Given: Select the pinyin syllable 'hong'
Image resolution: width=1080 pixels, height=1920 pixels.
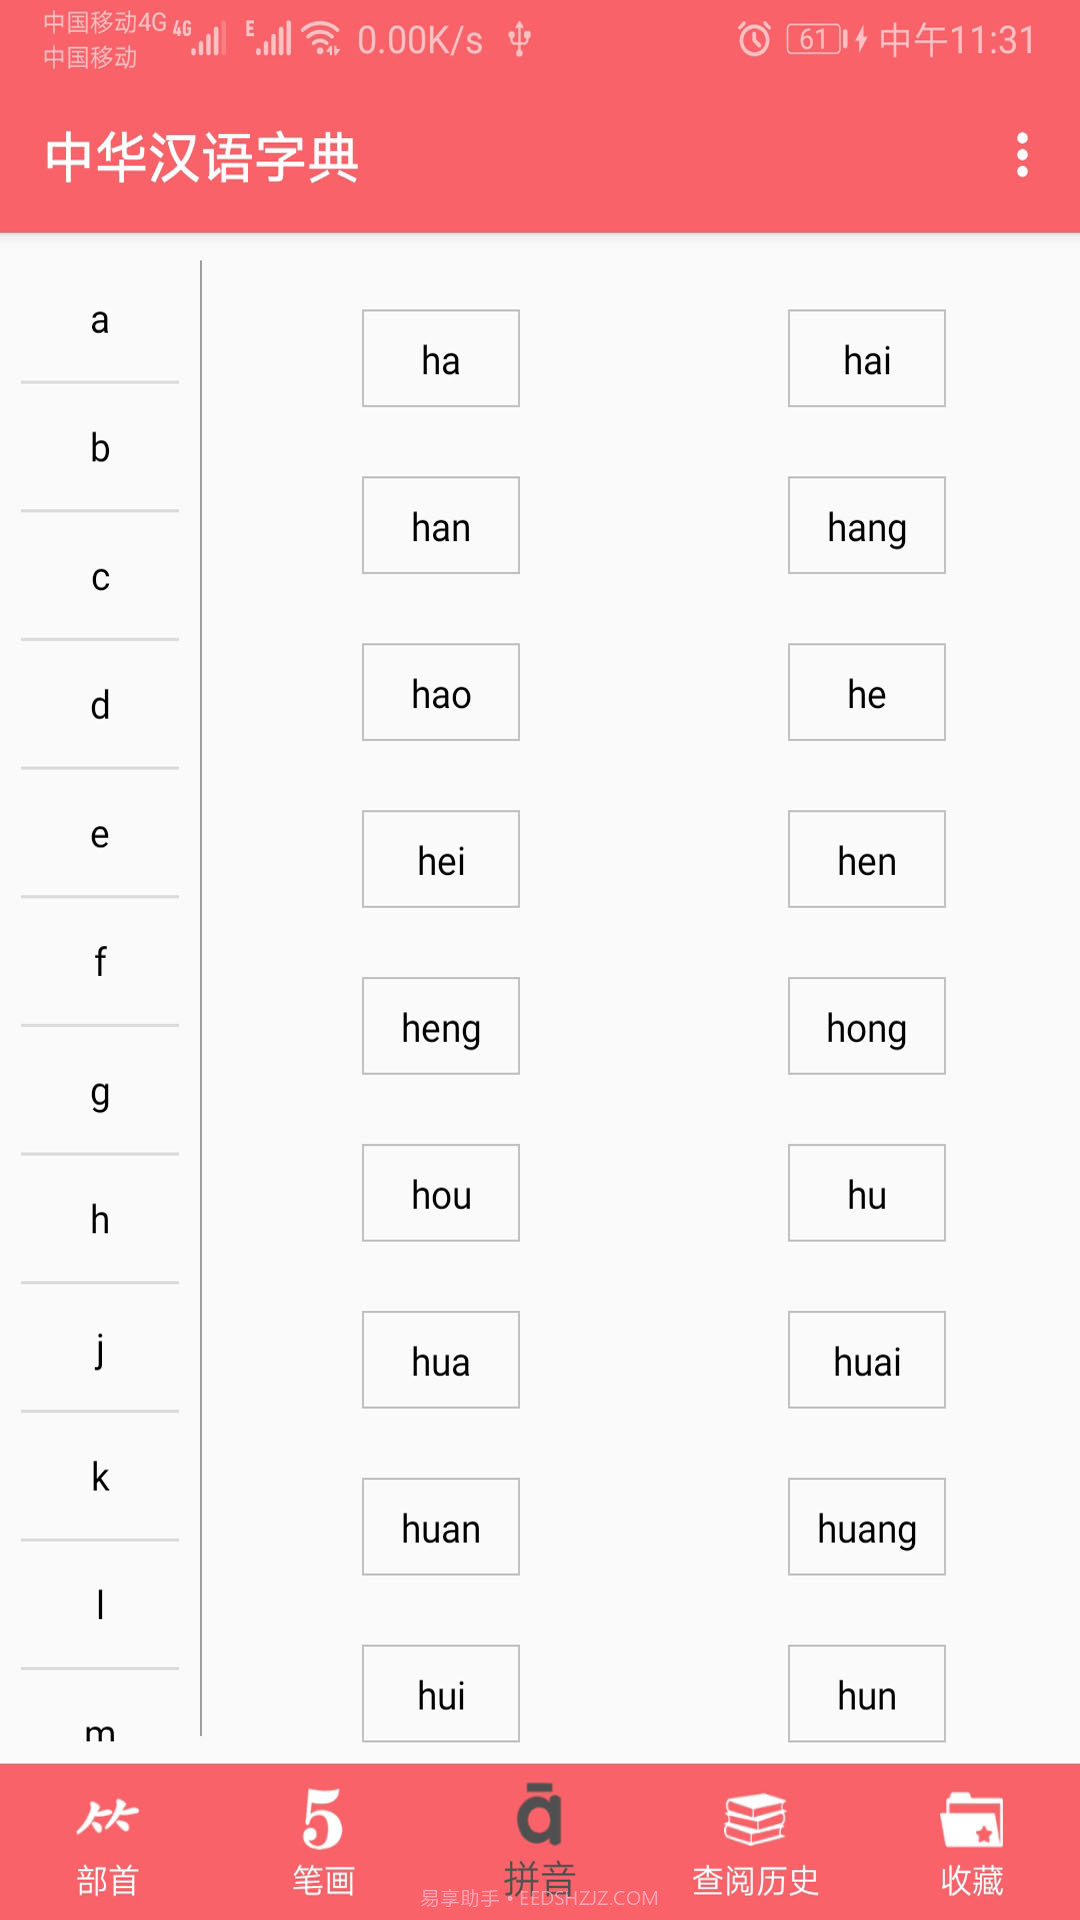Looking at the screenshot, I should pyautogui.click(x=866, y=1026).
